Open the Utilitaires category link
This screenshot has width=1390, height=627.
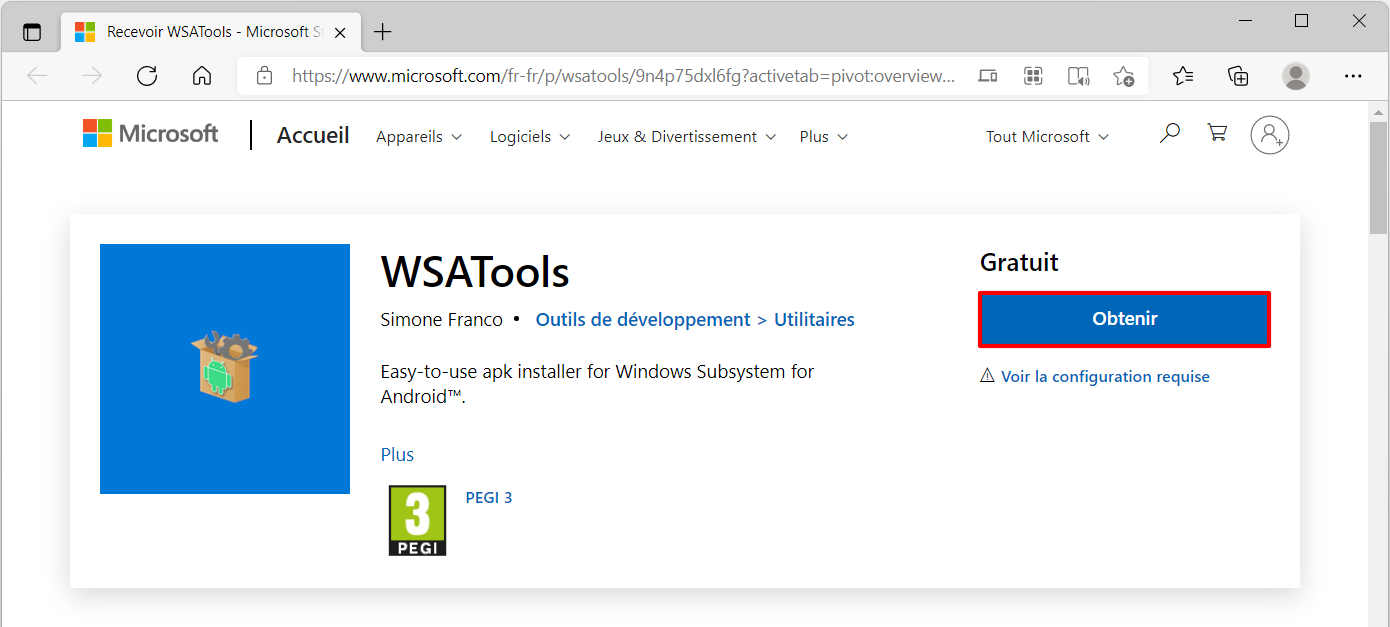point(814,320)
